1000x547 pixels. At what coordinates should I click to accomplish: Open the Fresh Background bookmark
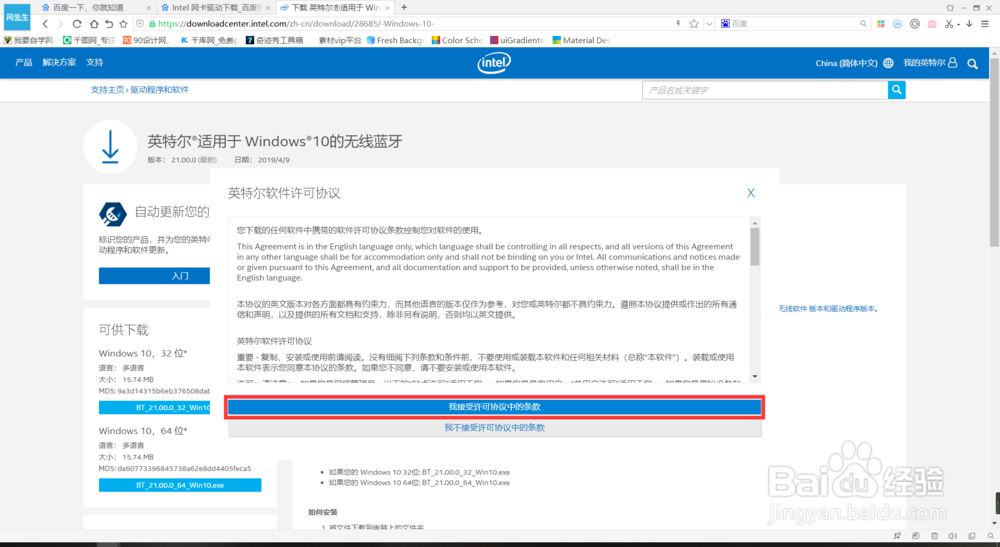(x=395, y=40)
